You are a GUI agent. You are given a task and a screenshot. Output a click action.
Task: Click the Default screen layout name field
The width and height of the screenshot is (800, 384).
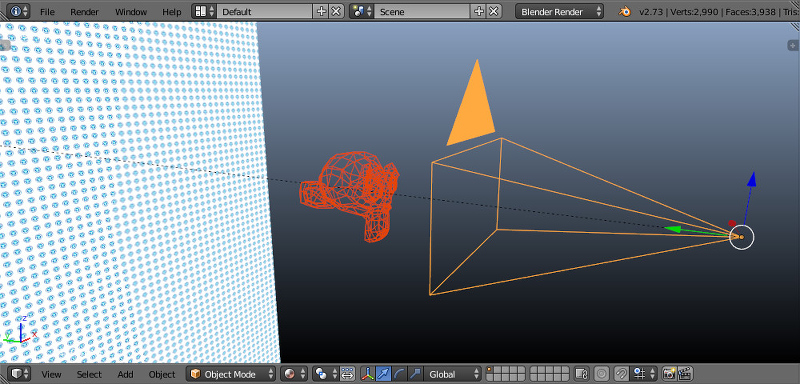click(265, 11)
